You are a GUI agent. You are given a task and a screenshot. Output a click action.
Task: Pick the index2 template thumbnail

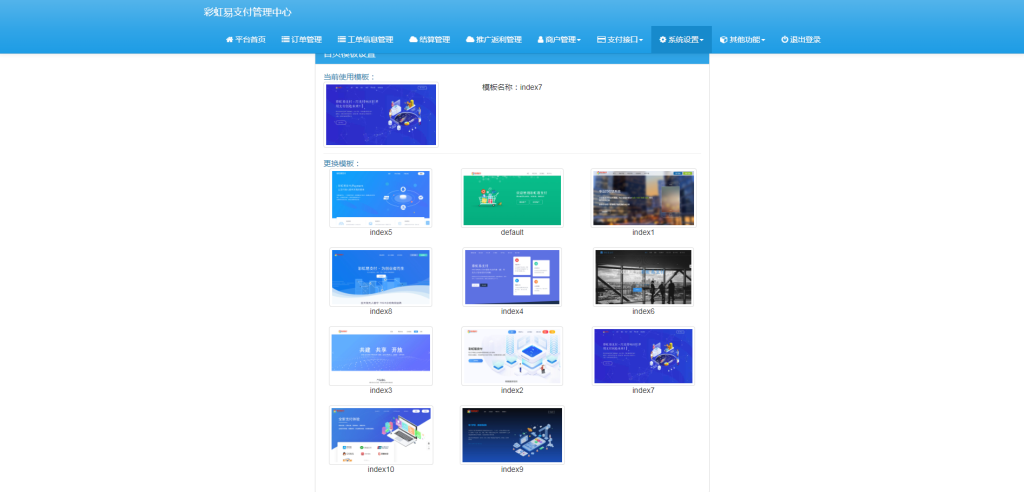point(512,356)
